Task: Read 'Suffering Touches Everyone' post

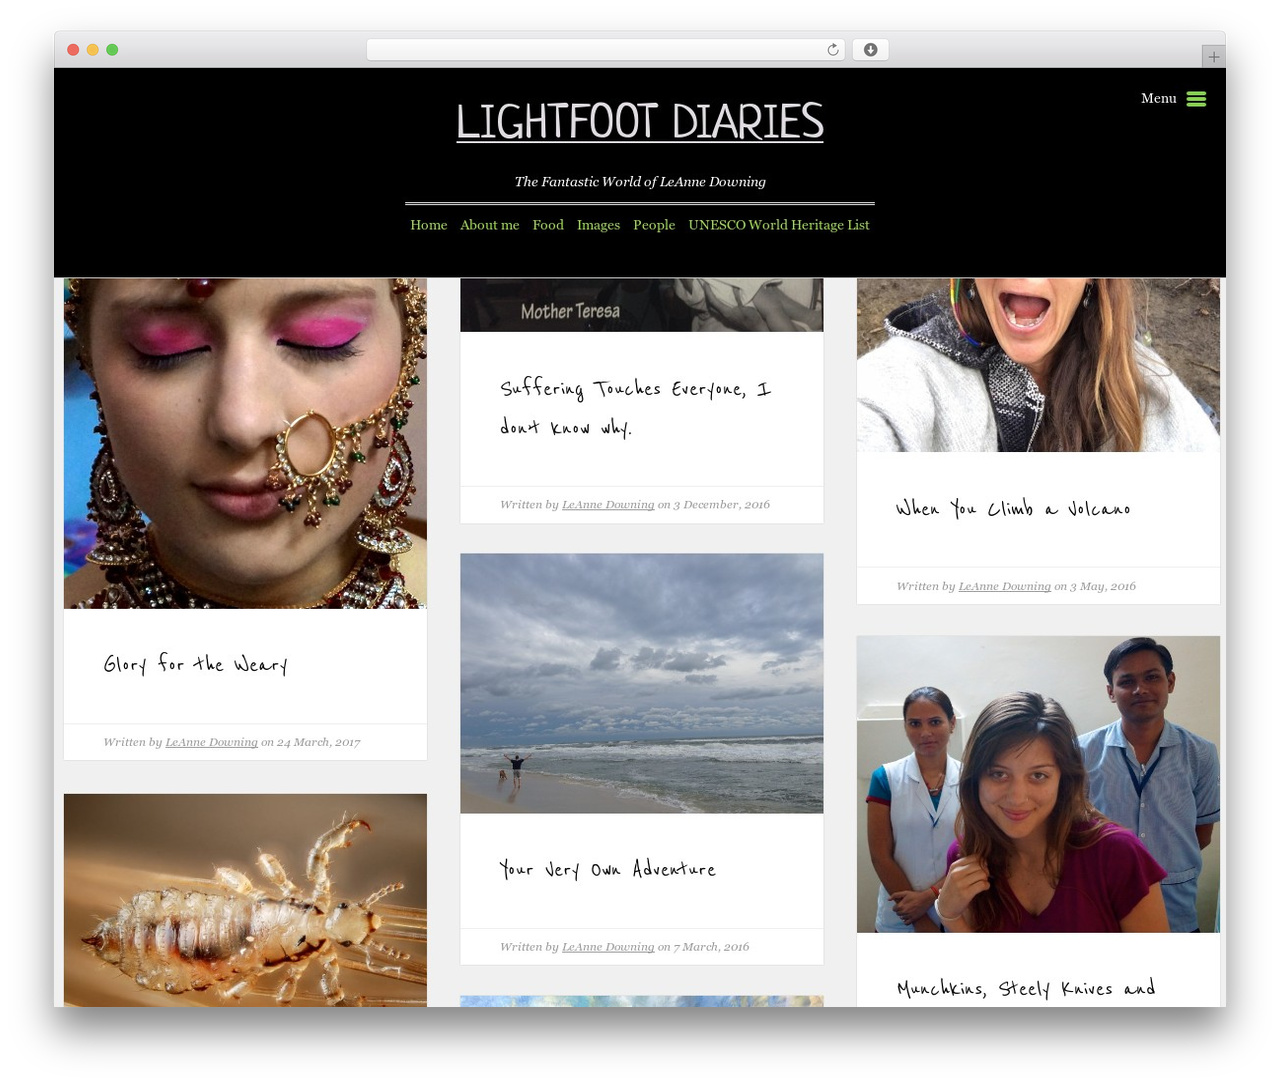Action: pyautogui.click(x=635, y=407)
